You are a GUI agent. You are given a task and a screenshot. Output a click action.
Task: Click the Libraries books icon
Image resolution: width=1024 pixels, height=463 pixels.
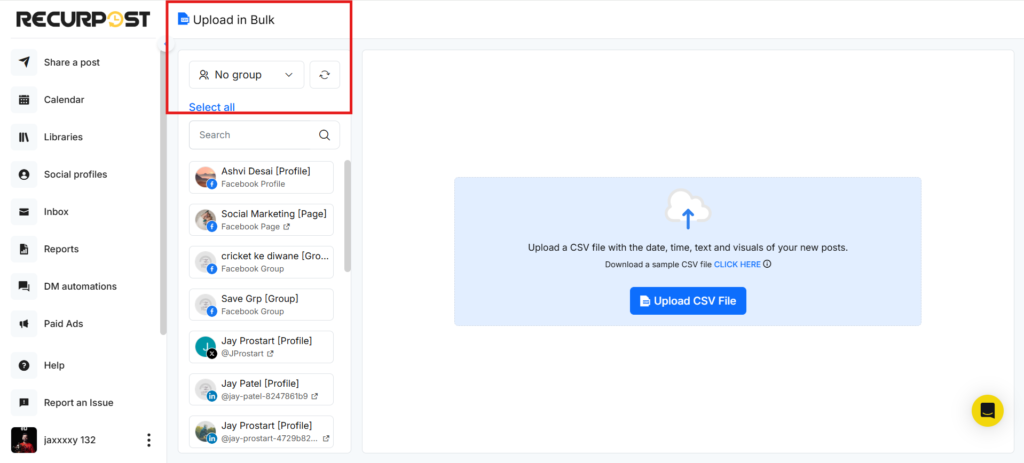(x=24, y=137)
